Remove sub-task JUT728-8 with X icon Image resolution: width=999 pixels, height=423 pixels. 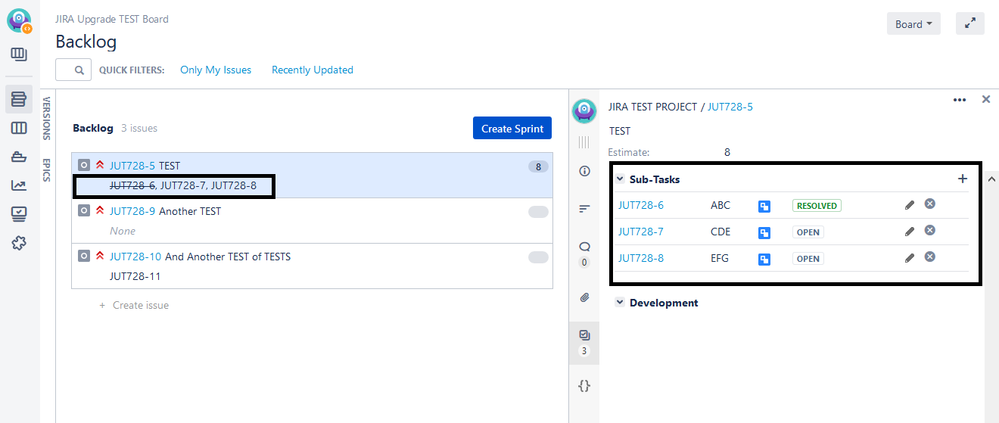coord(930,257)
